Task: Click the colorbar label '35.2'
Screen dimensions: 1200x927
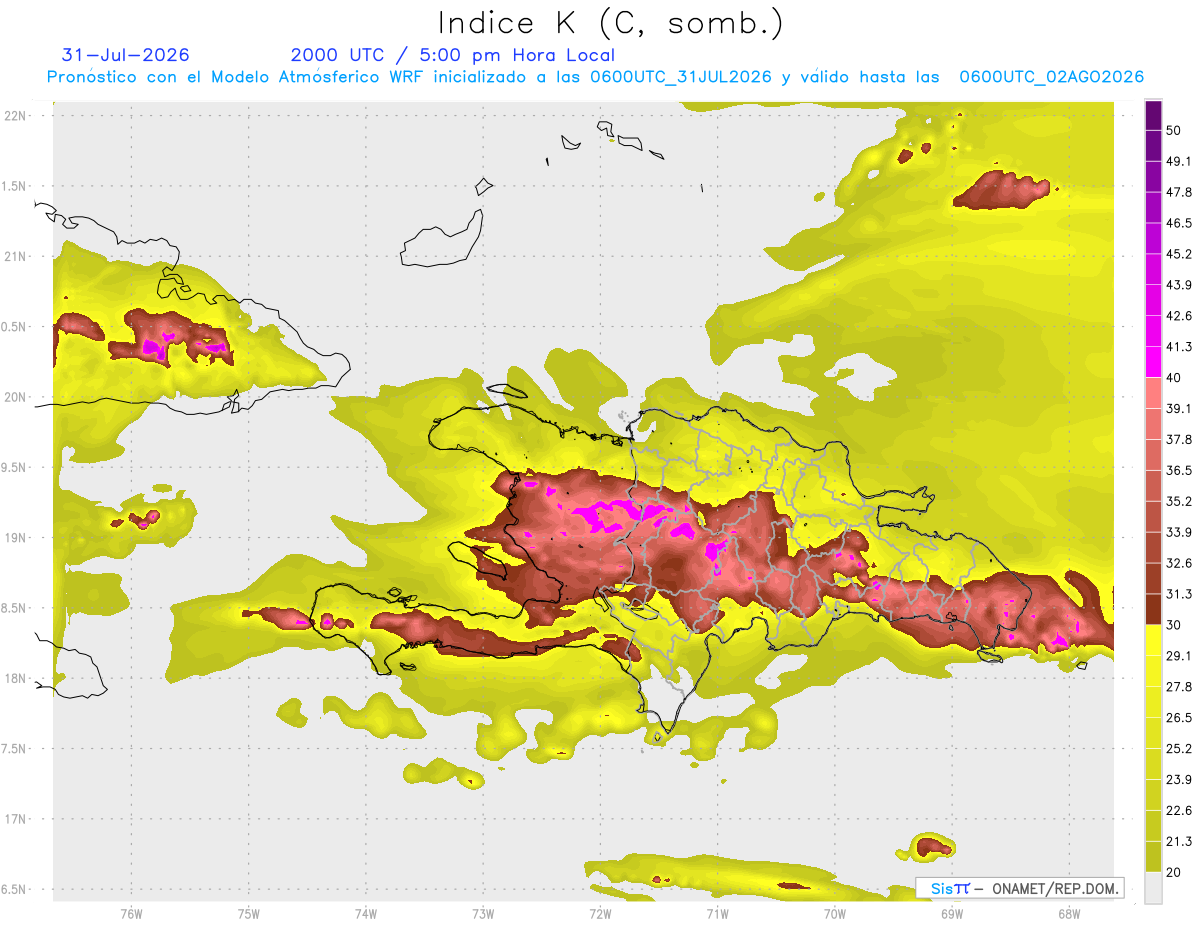Action: [x=1178, y=501]
